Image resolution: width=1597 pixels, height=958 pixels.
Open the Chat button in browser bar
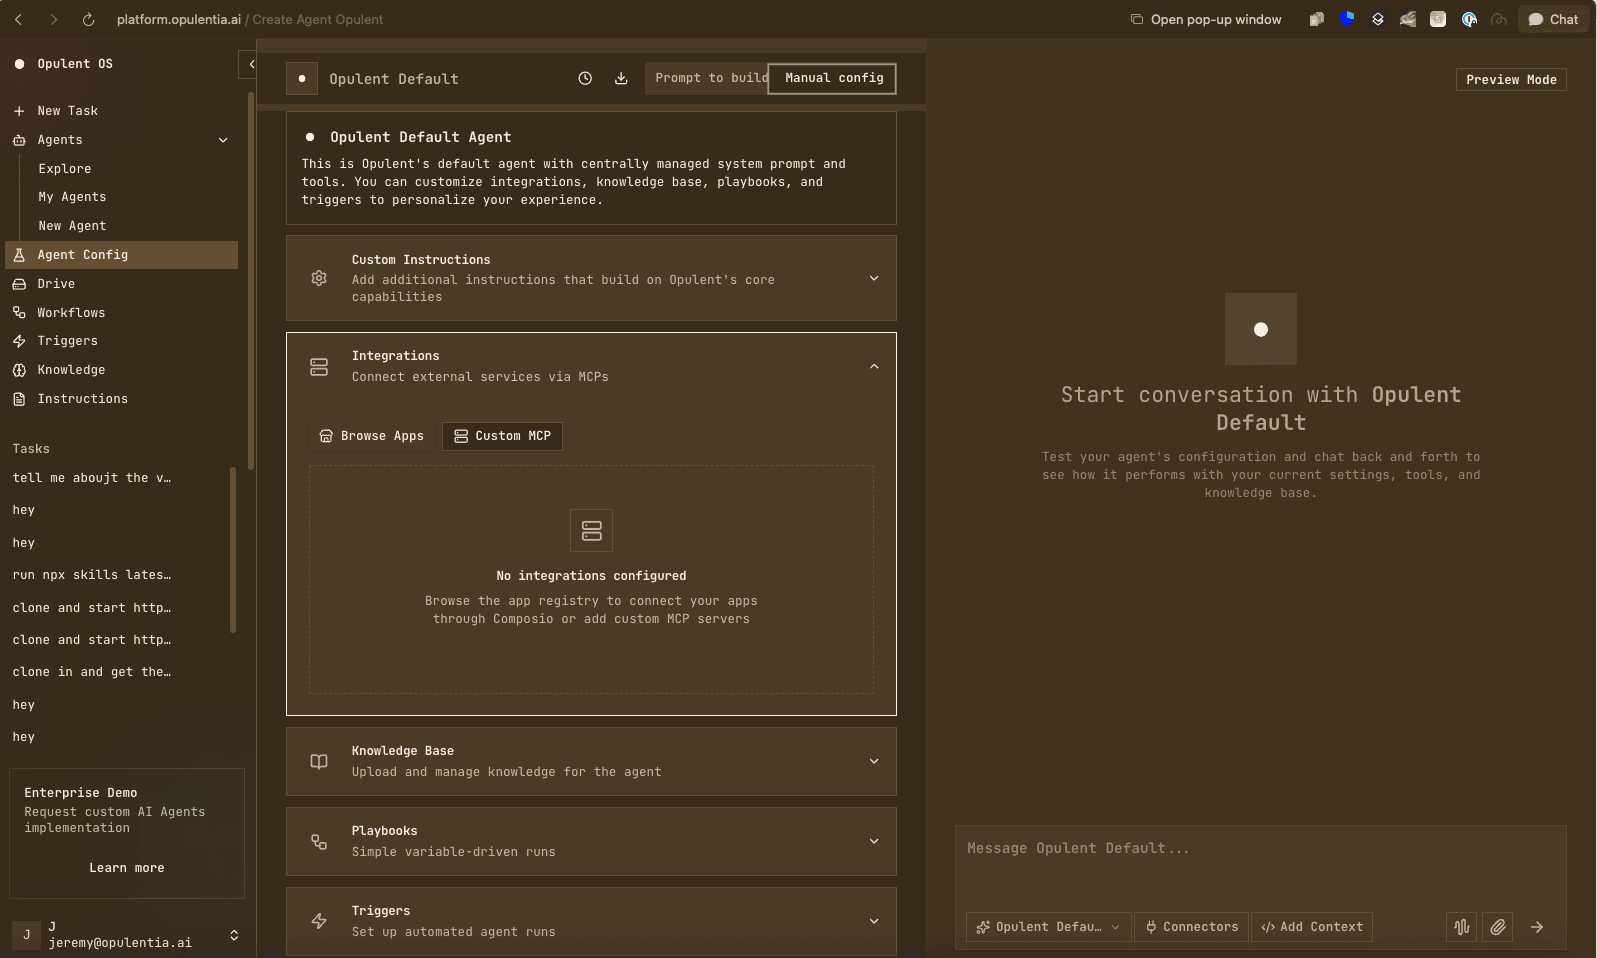click(1553, 19)
